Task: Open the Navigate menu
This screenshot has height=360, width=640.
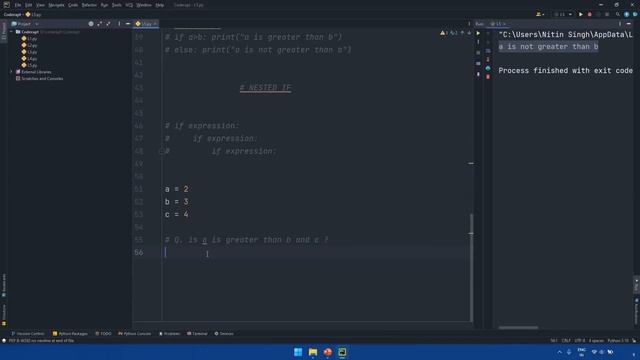Action: click(56, 5)
